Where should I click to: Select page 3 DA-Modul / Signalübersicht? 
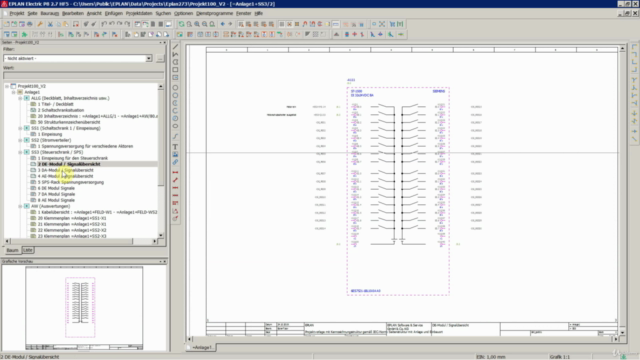pos(66,170)
